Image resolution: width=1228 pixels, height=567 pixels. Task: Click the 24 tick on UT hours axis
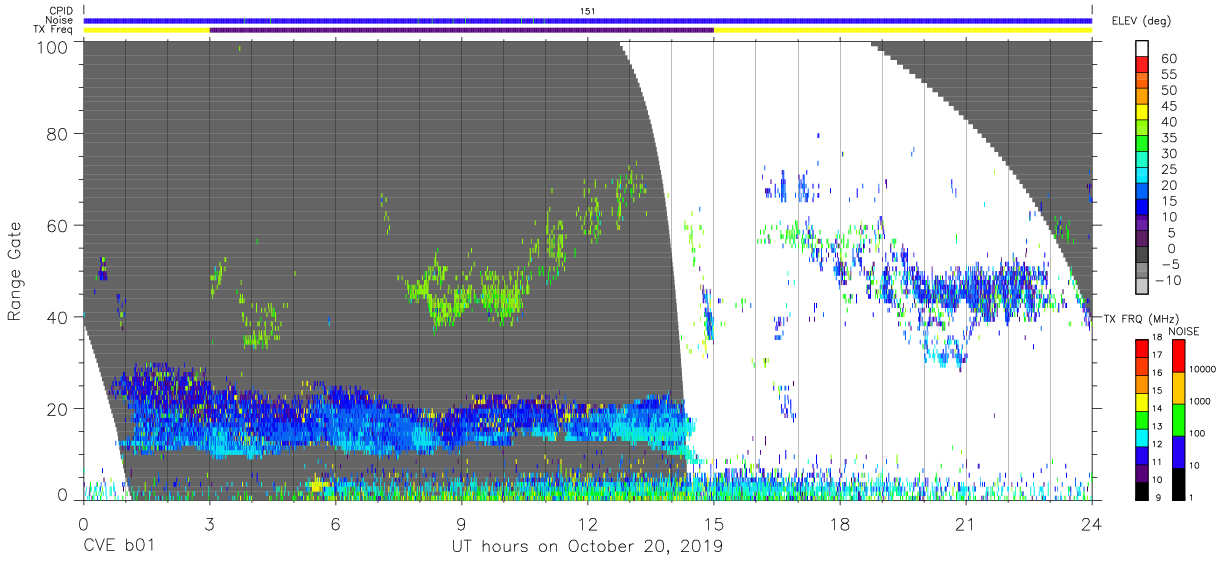(x=1091, y=525)
